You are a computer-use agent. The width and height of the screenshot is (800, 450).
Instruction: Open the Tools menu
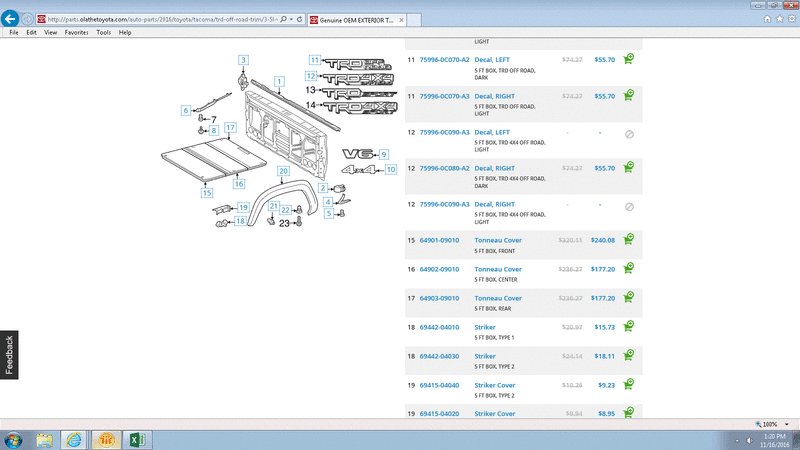(104, 32)
